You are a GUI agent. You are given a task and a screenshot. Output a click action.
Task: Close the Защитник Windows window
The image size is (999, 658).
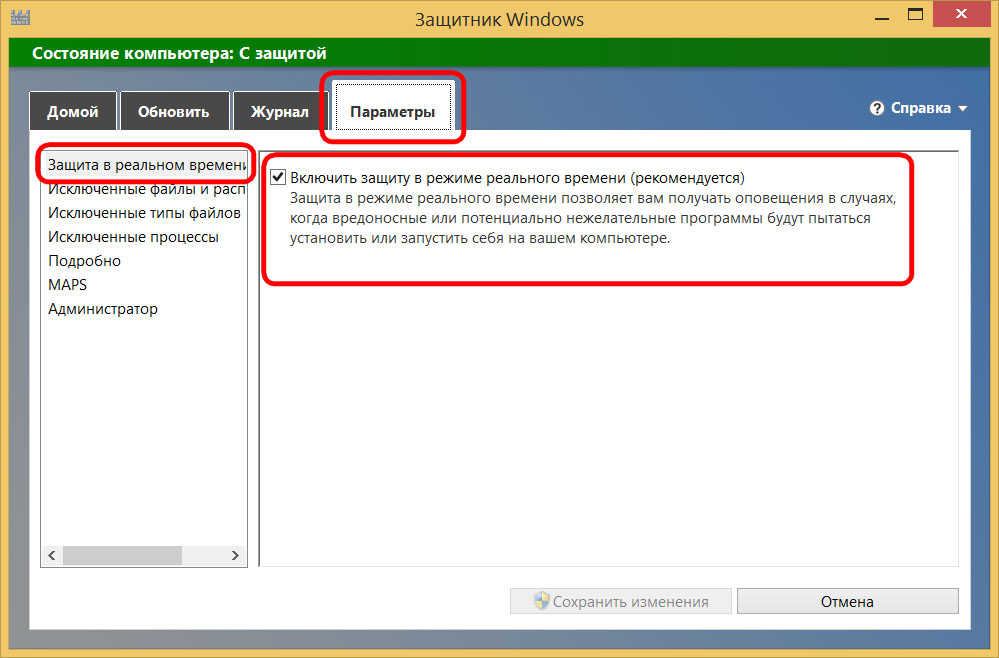click(x=961, y=15)
